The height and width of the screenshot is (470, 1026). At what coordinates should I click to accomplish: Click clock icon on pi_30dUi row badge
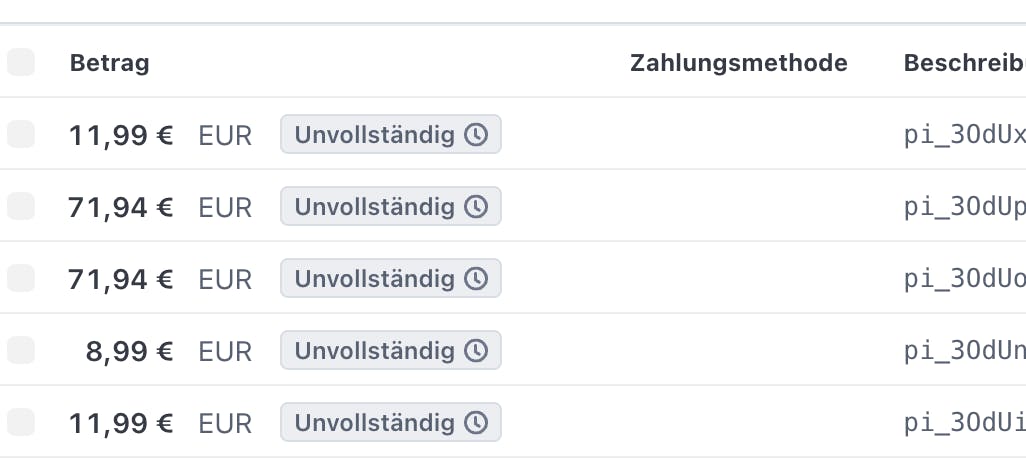pos(477,423)
